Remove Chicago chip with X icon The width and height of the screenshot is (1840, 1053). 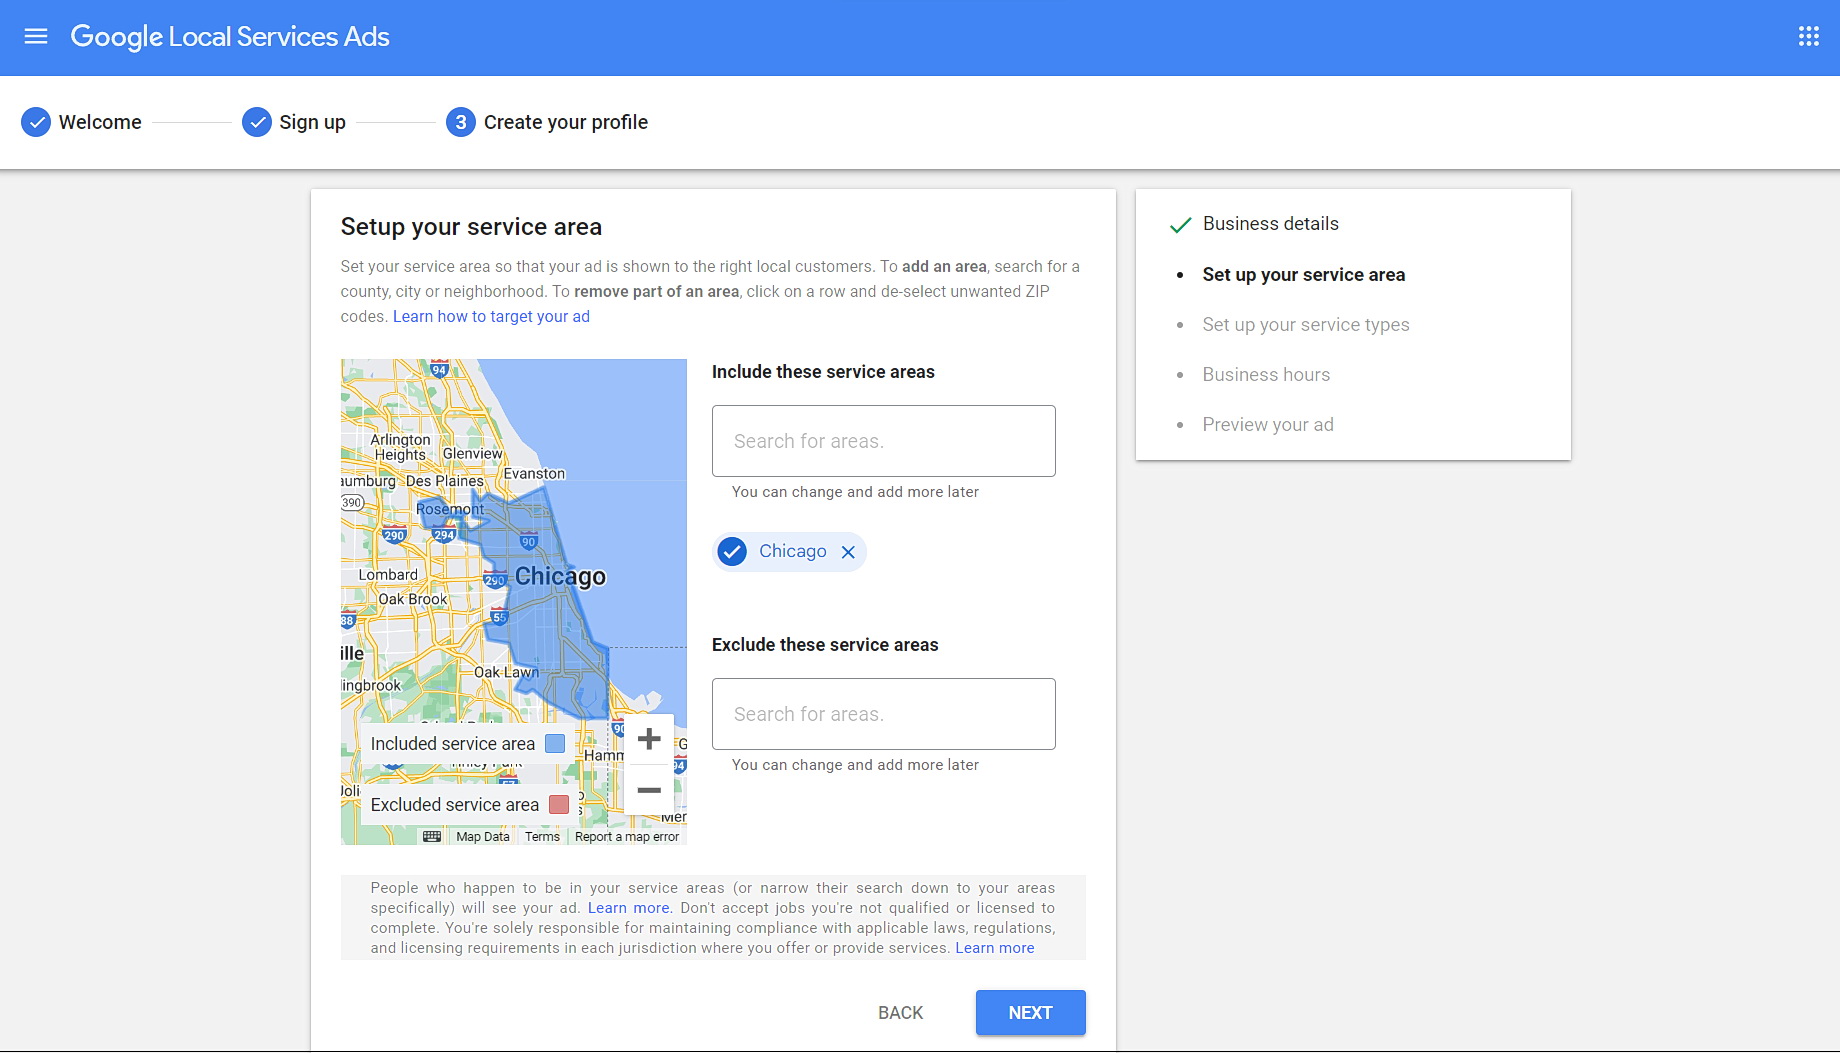coord(848,552)
